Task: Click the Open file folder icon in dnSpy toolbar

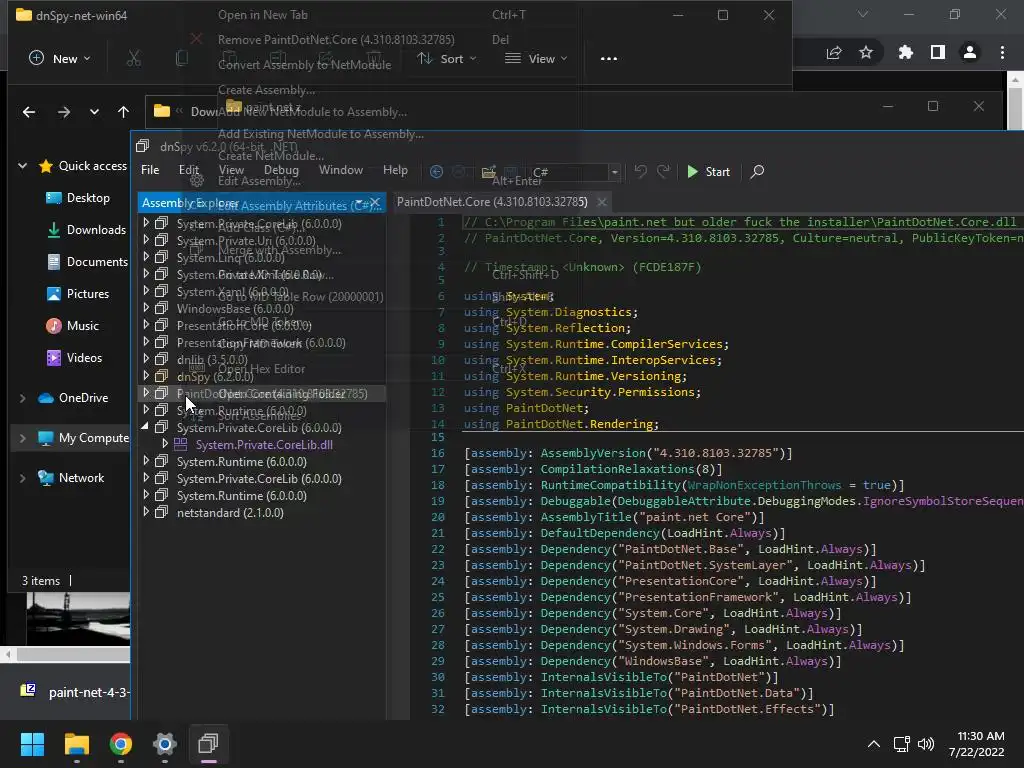Action: tap(488, 172)
